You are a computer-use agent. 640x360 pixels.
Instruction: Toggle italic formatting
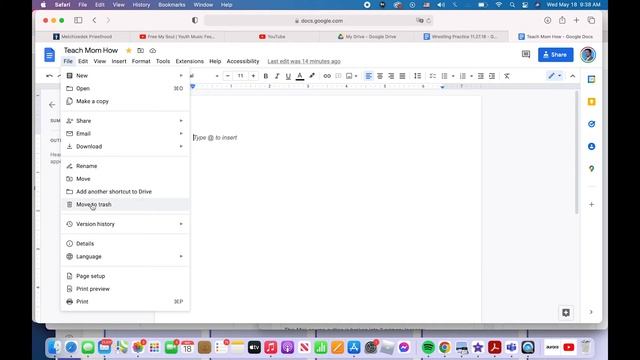[x=277, y=76]
